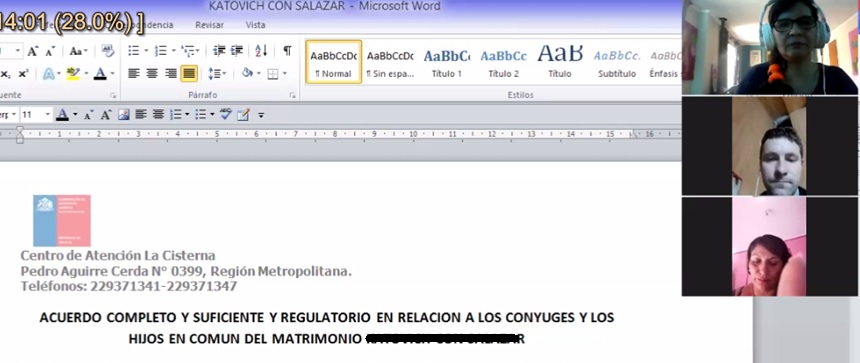Open the Vista ribbon tab
The width and height of the screenshot is (860, 363).
coord(256,25)
